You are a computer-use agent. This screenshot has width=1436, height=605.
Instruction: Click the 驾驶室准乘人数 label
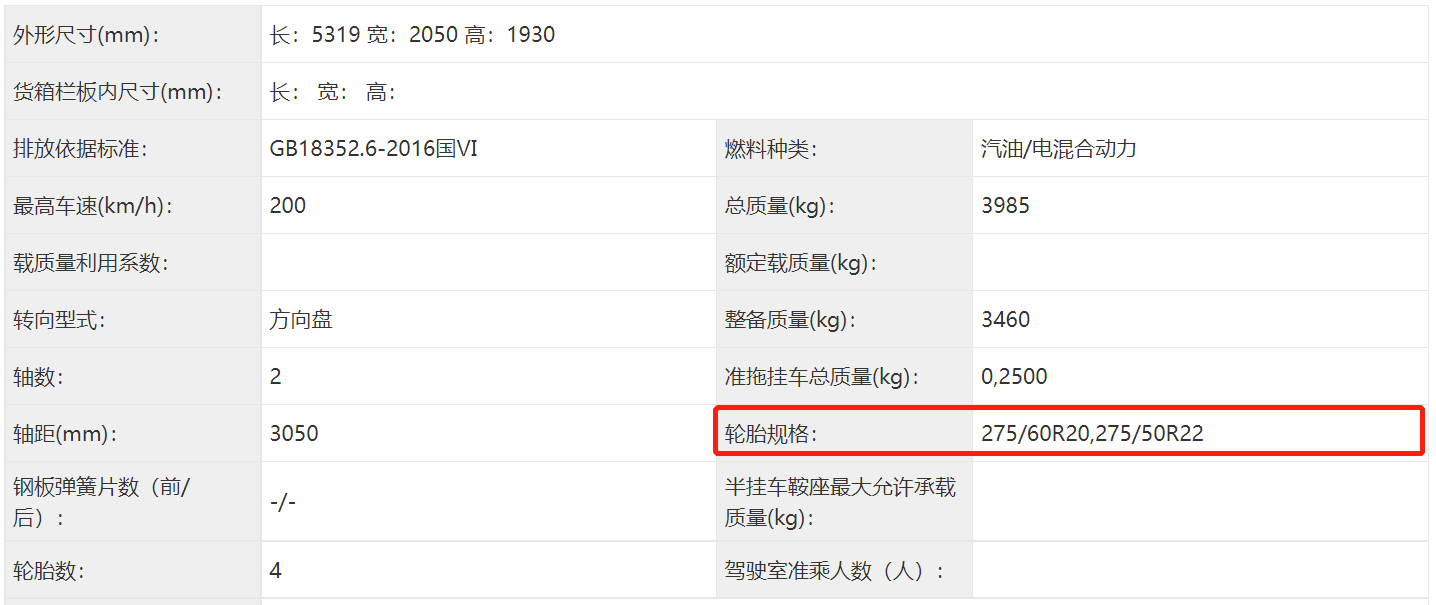835,572
